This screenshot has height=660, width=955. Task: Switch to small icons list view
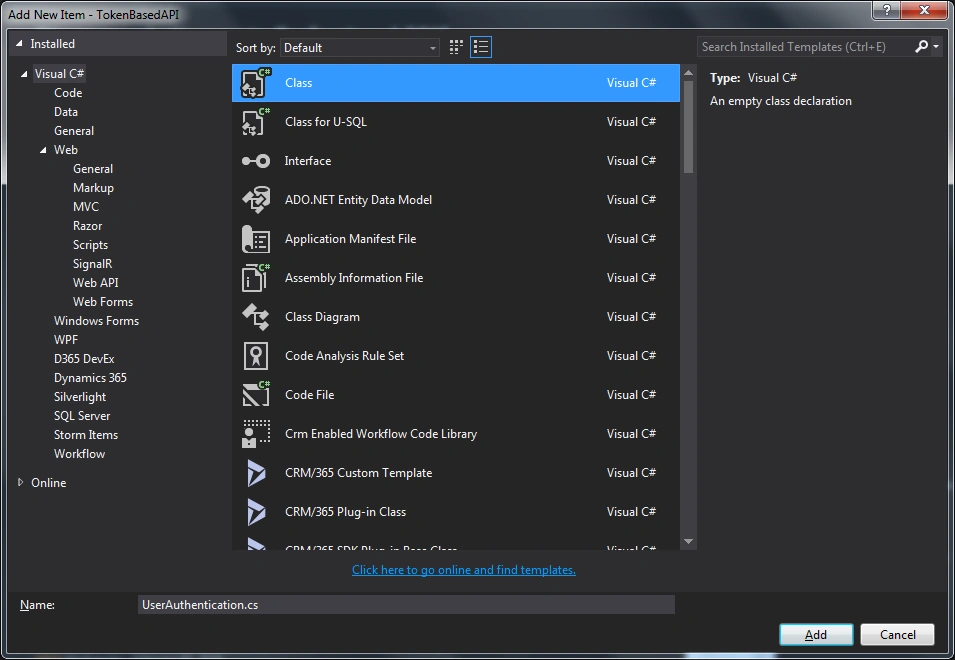coord(481,47)
